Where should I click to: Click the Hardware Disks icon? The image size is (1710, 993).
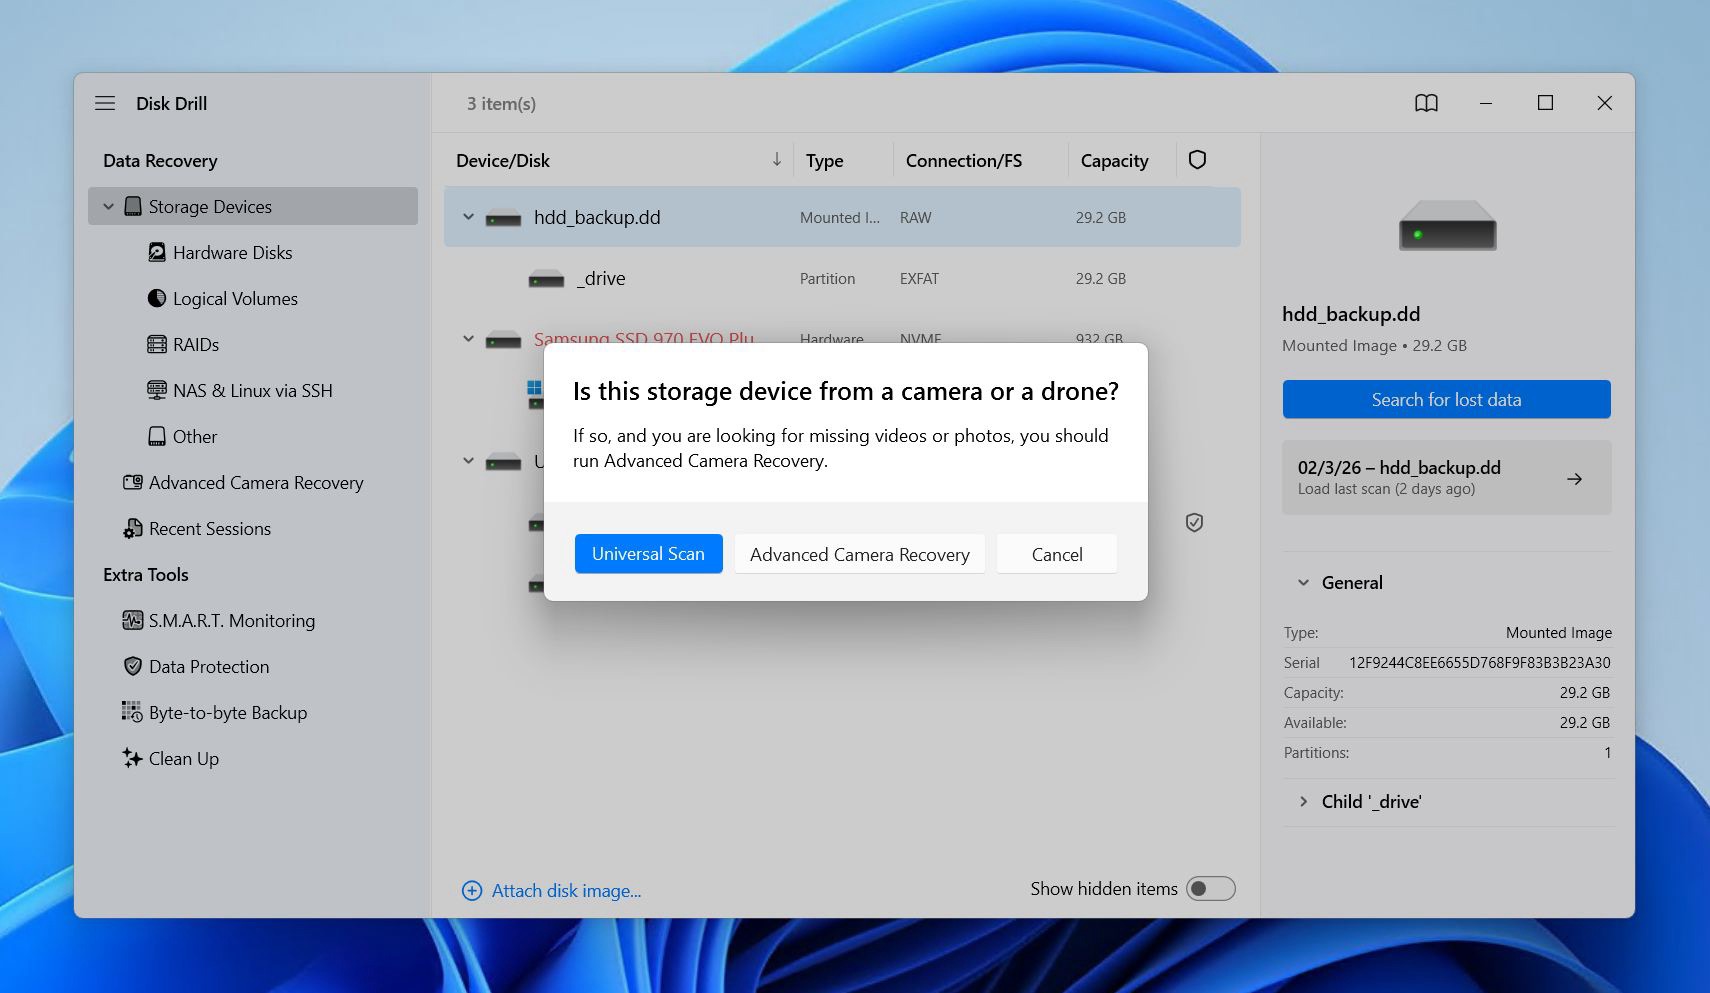click(x=157, y=253)
